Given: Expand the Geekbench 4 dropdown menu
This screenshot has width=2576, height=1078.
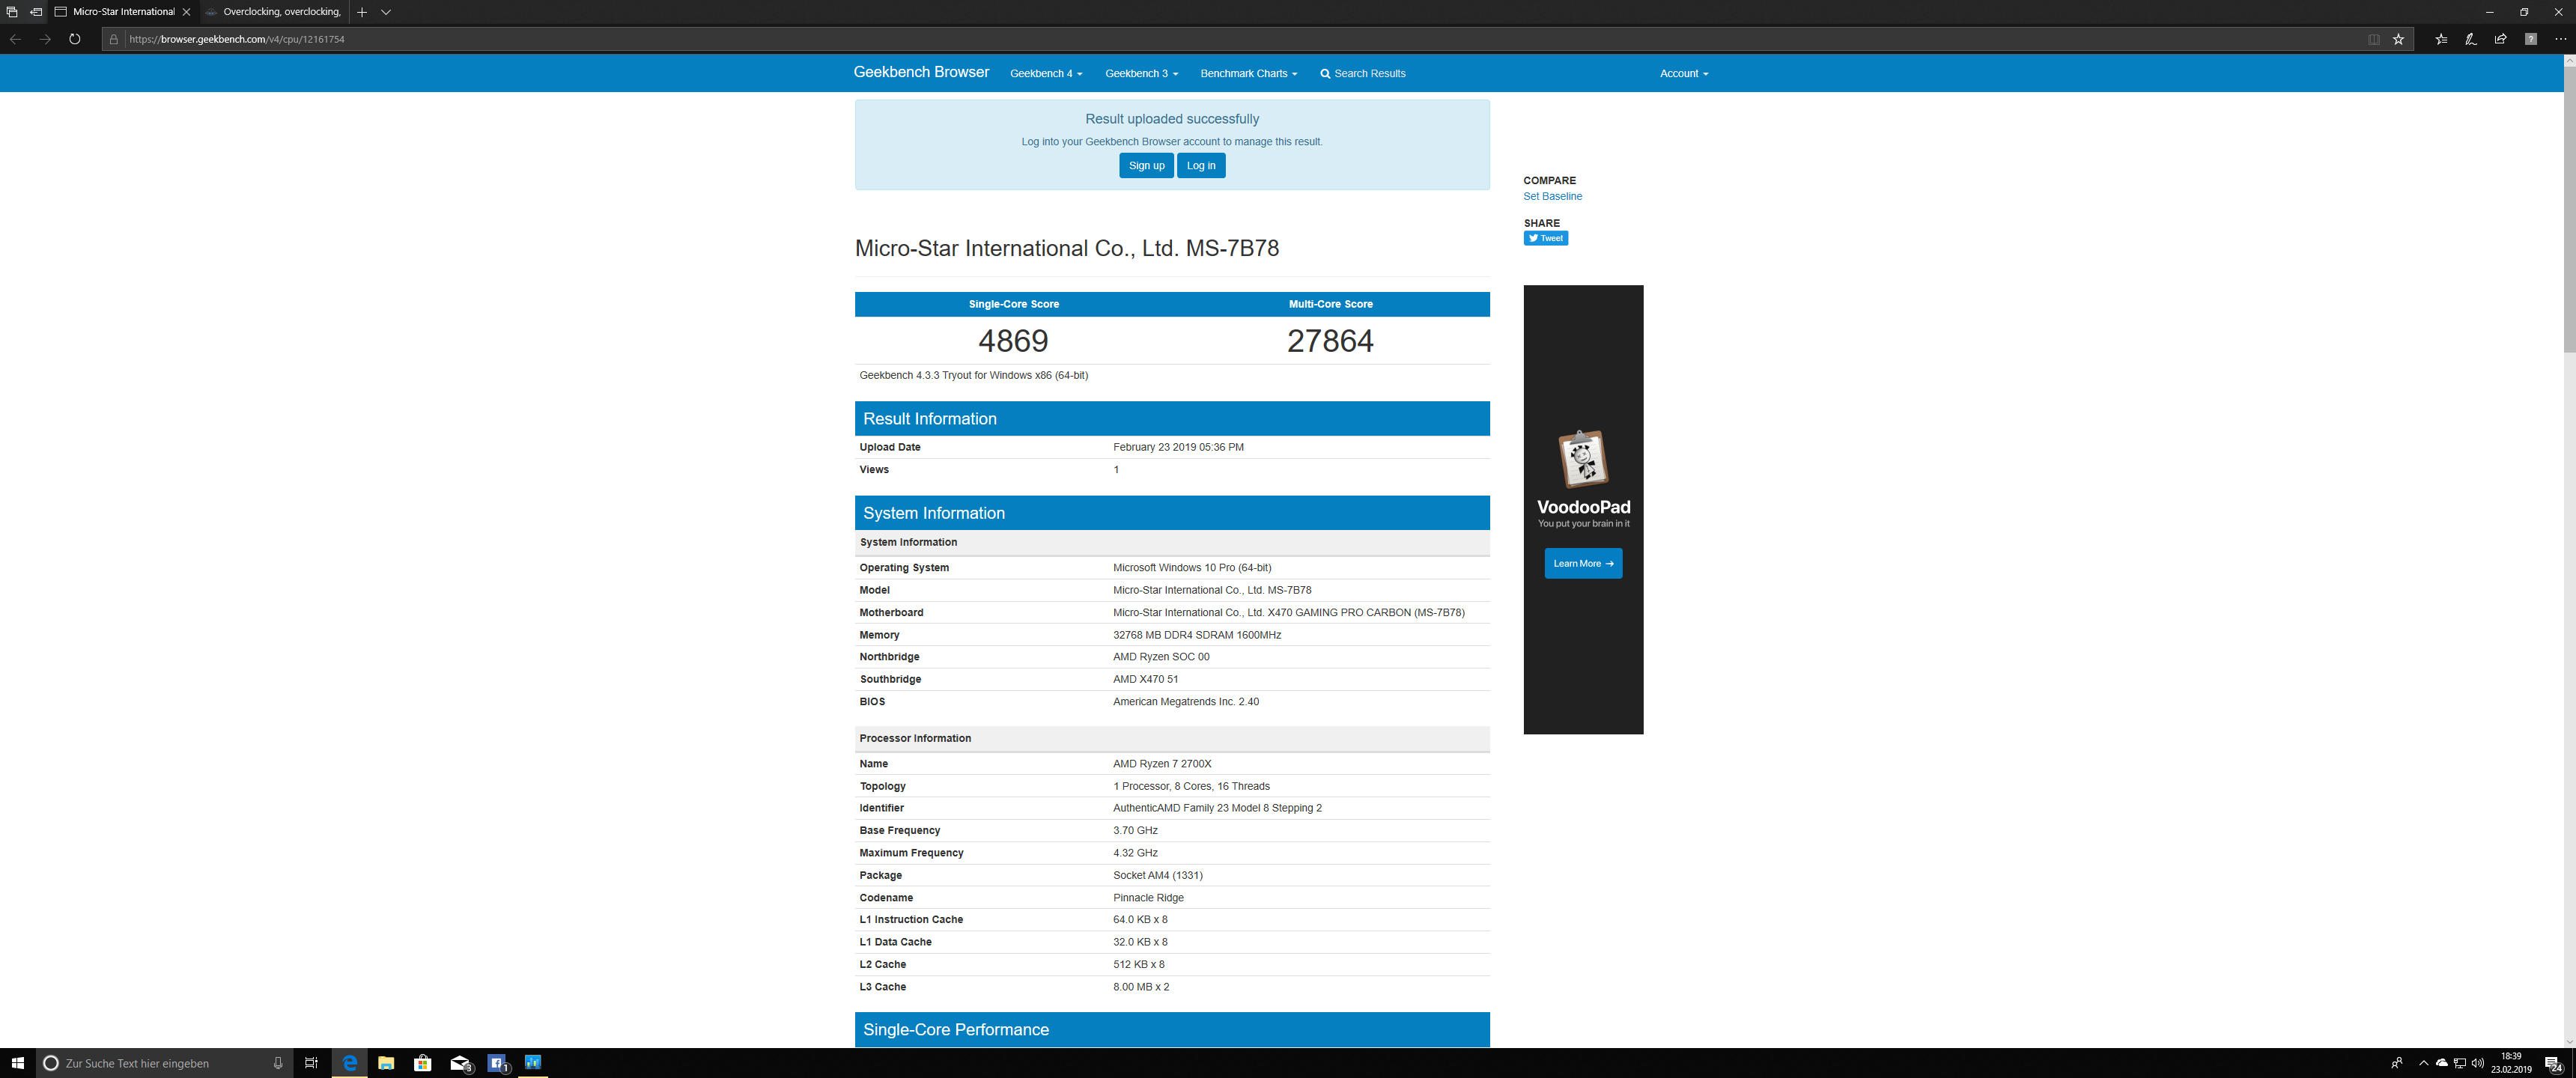Looking at the screenshot, I should 1046,73.
